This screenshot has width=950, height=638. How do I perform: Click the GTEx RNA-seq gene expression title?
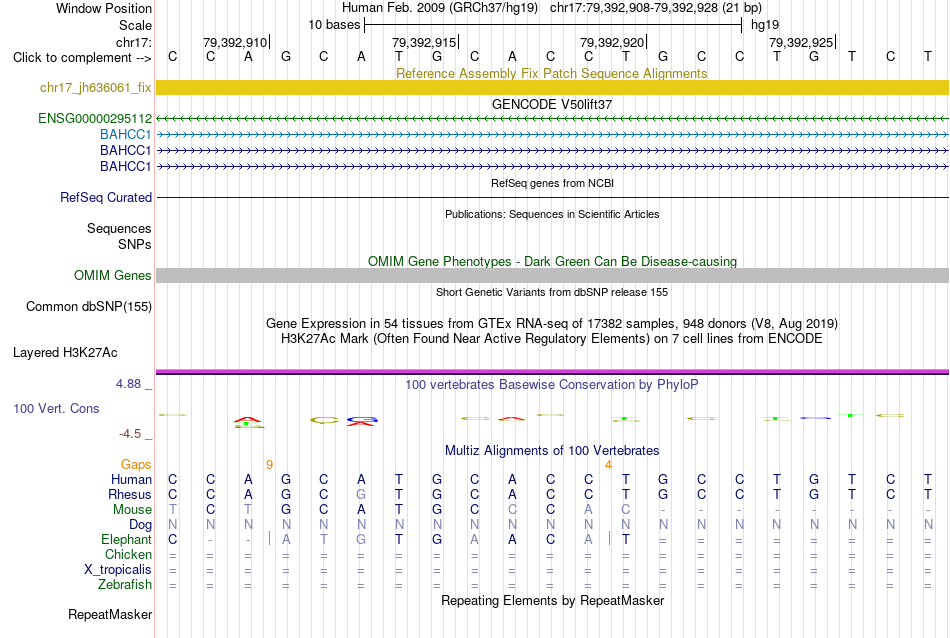(x=552, y=324)
